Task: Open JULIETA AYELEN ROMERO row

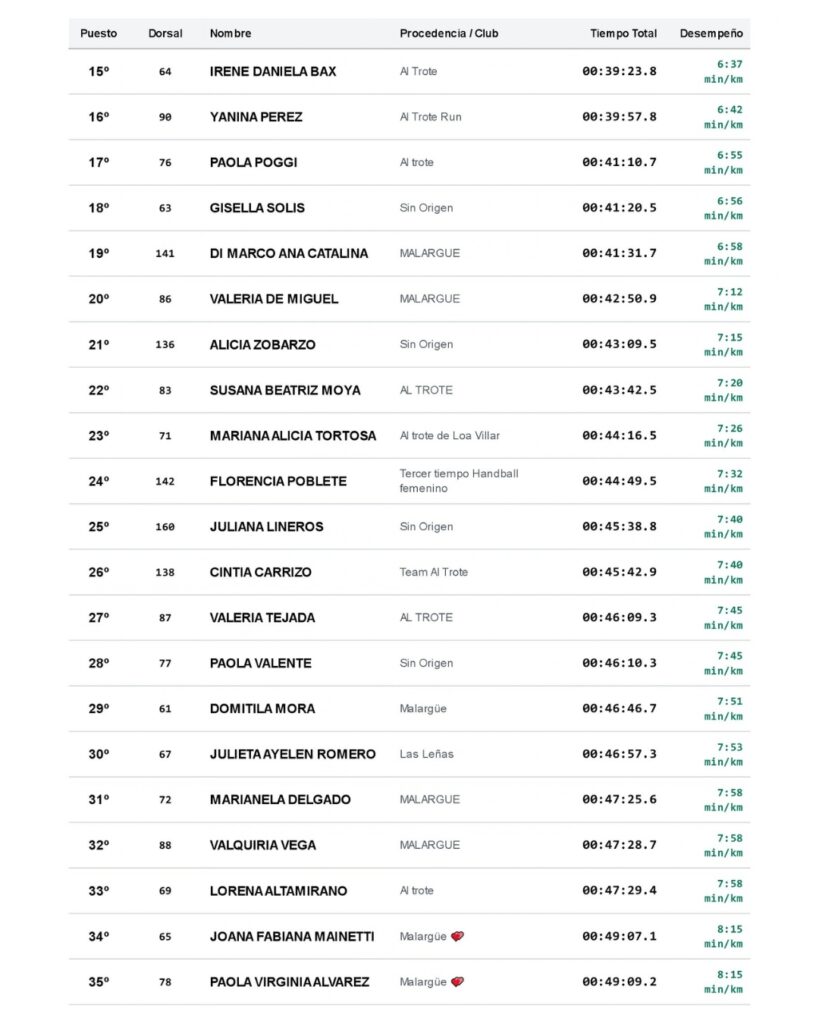Action: (x=410, y=754)
